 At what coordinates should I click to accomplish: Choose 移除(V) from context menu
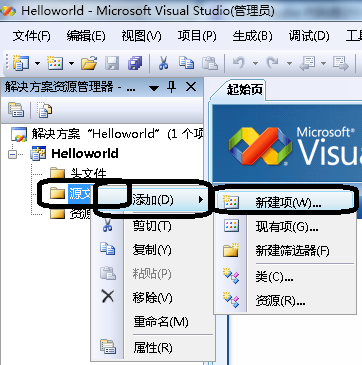pos(152,297)
